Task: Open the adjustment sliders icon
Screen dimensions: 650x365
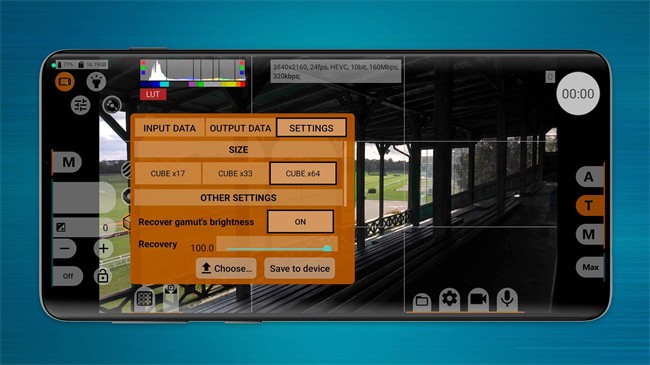Action: (80, 105)
